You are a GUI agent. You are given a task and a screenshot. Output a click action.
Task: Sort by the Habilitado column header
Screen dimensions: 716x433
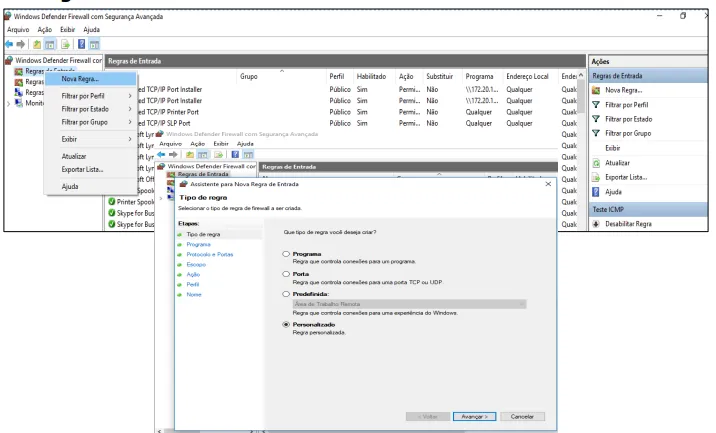tap(371, 76)
